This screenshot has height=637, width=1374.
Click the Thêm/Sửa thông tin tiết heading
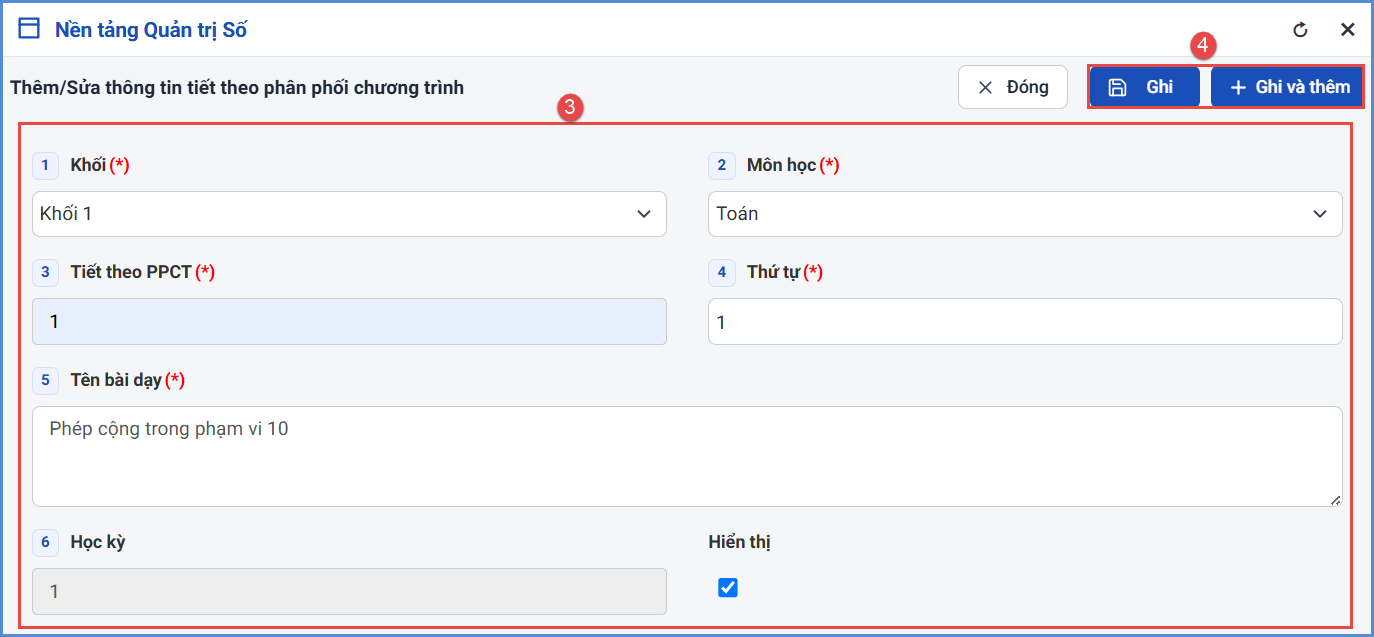pos(237,88)
